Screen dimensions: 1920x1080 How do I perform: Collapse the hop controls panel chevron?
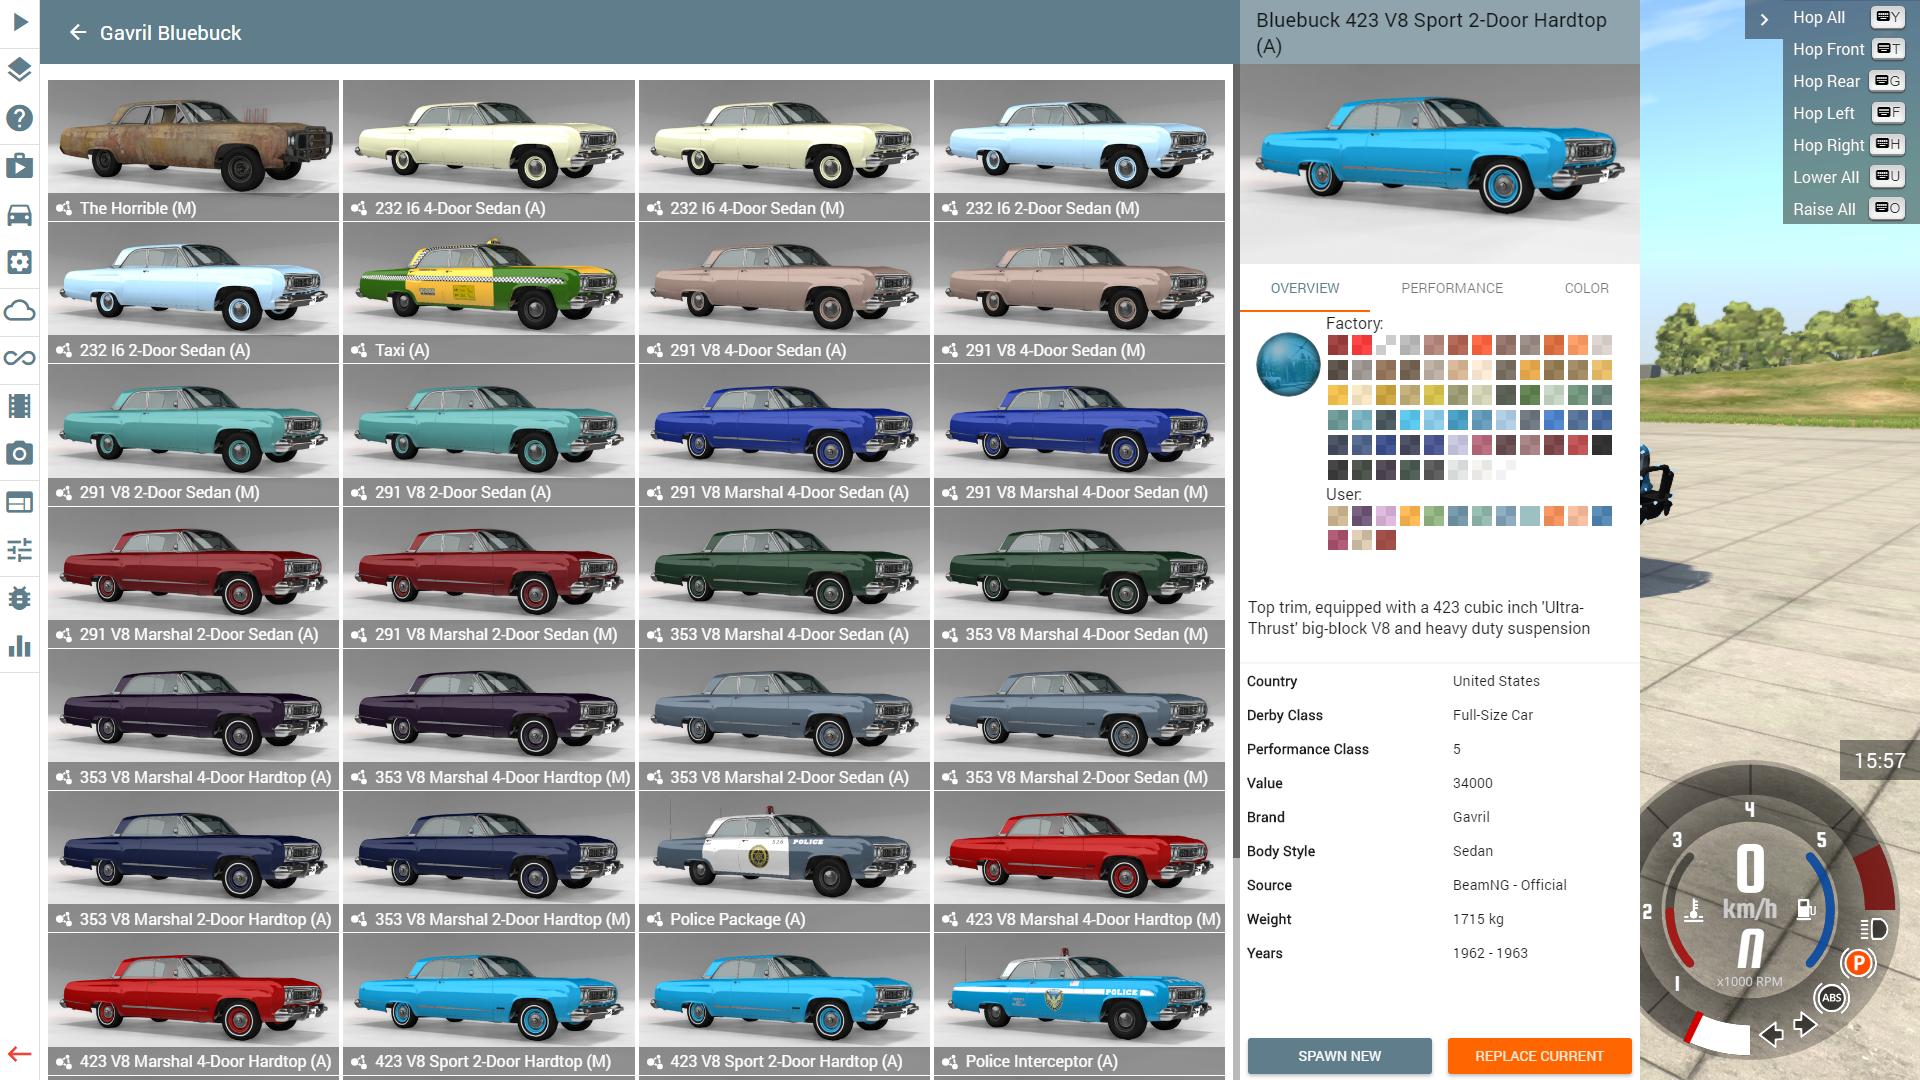(x=1764, y=19)
